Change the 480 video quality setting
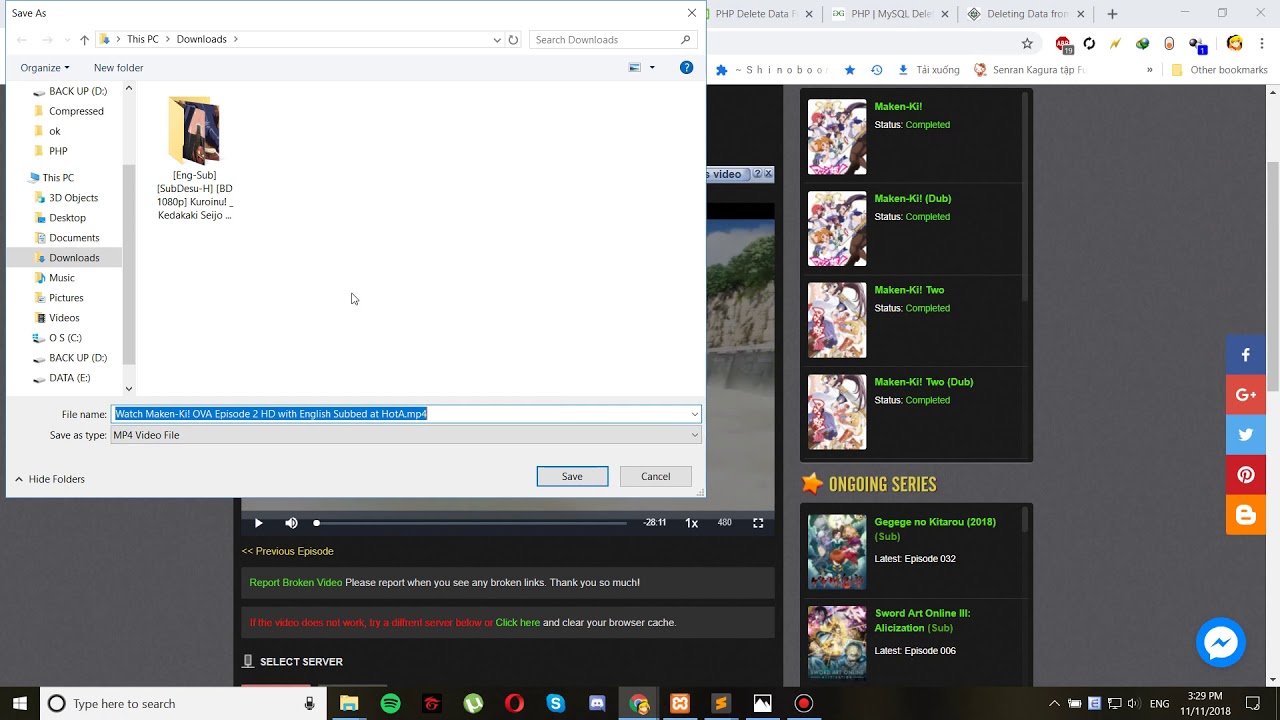1280x720 pixels. point(725,523)
